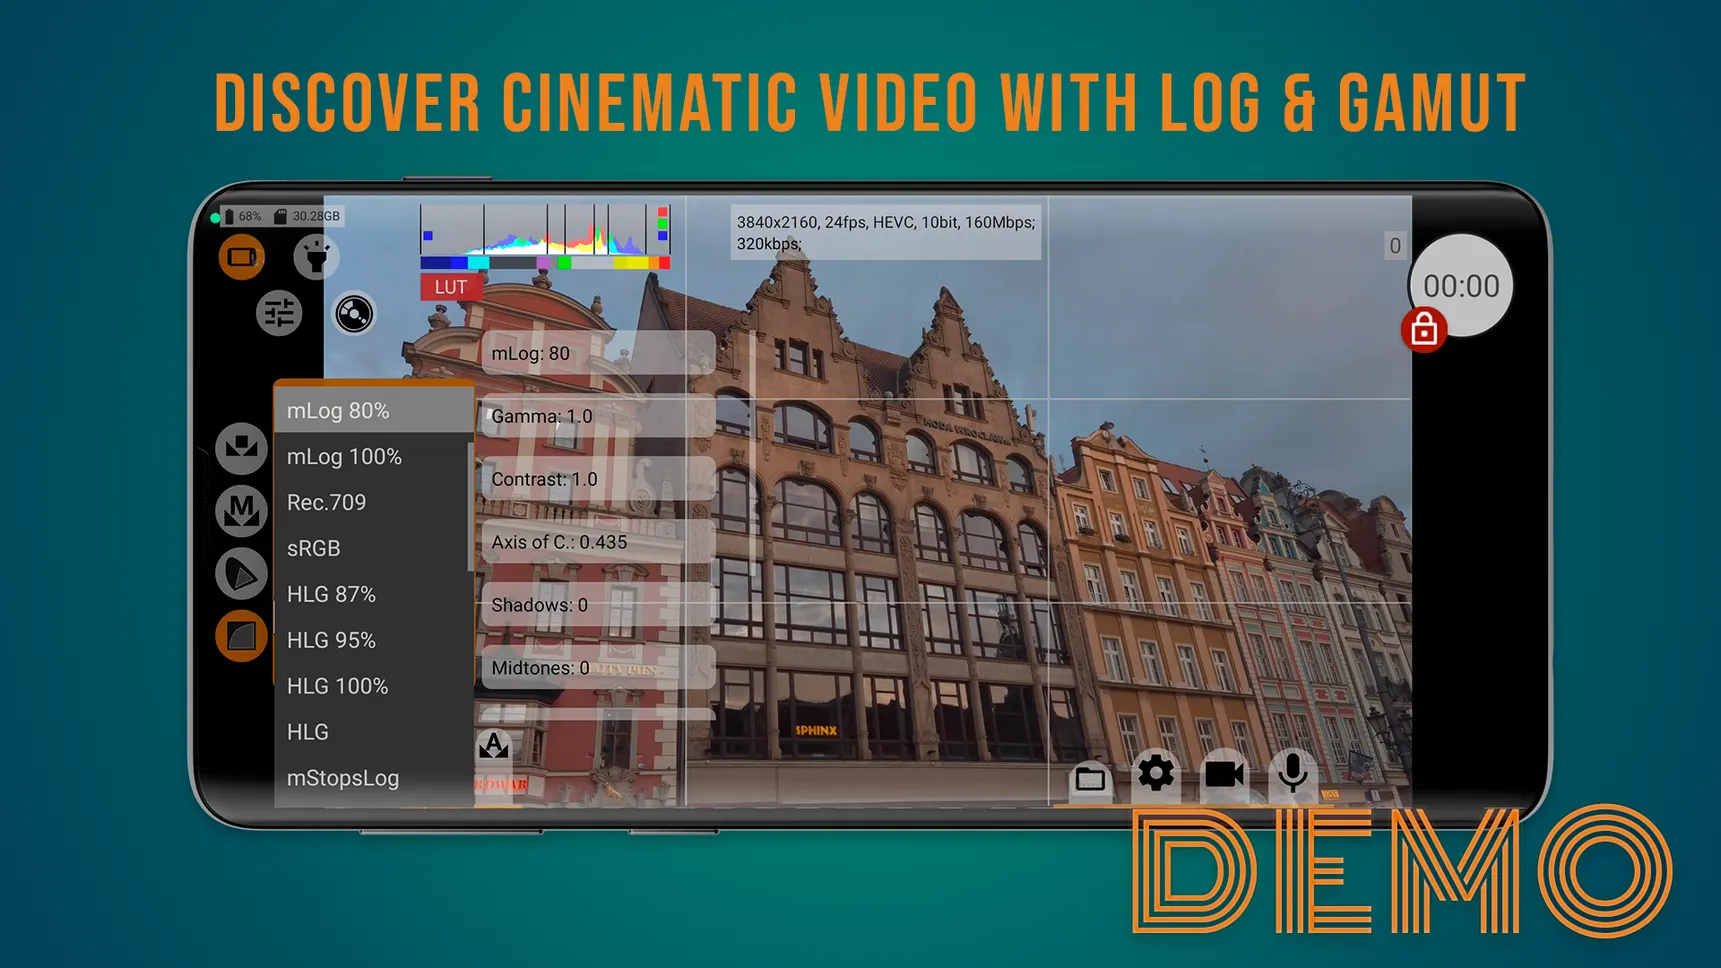Adjust the Gamma: 1.0 slider
Viewport: 1721px width, 968px height.
(x=597, y=417)
